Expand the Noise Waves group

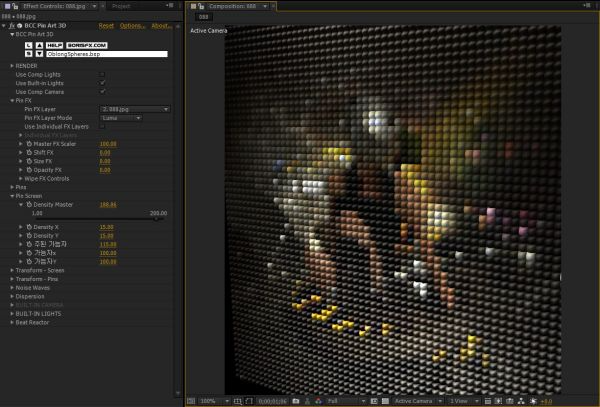[x=12, y=288]
